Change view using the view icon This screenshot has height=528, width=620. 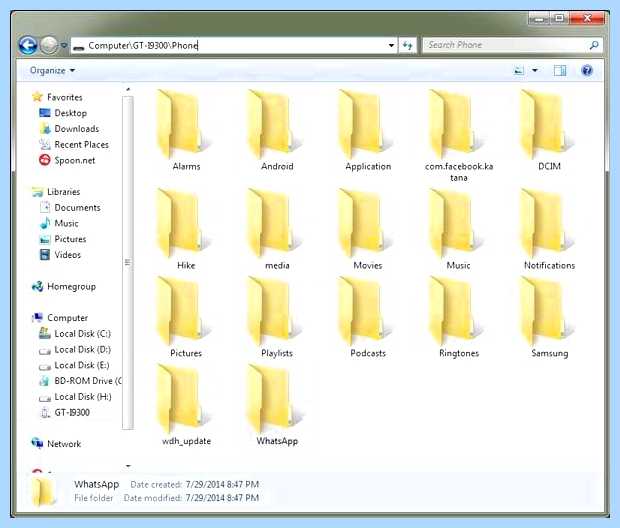(x=518, y=70)
